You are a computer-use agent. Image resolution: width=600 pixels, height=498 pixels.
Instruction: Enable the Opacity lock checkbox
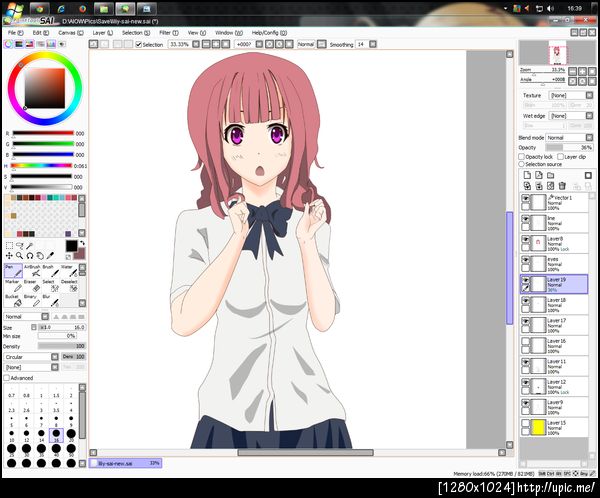pyautogui.click(x=521, y=157)
